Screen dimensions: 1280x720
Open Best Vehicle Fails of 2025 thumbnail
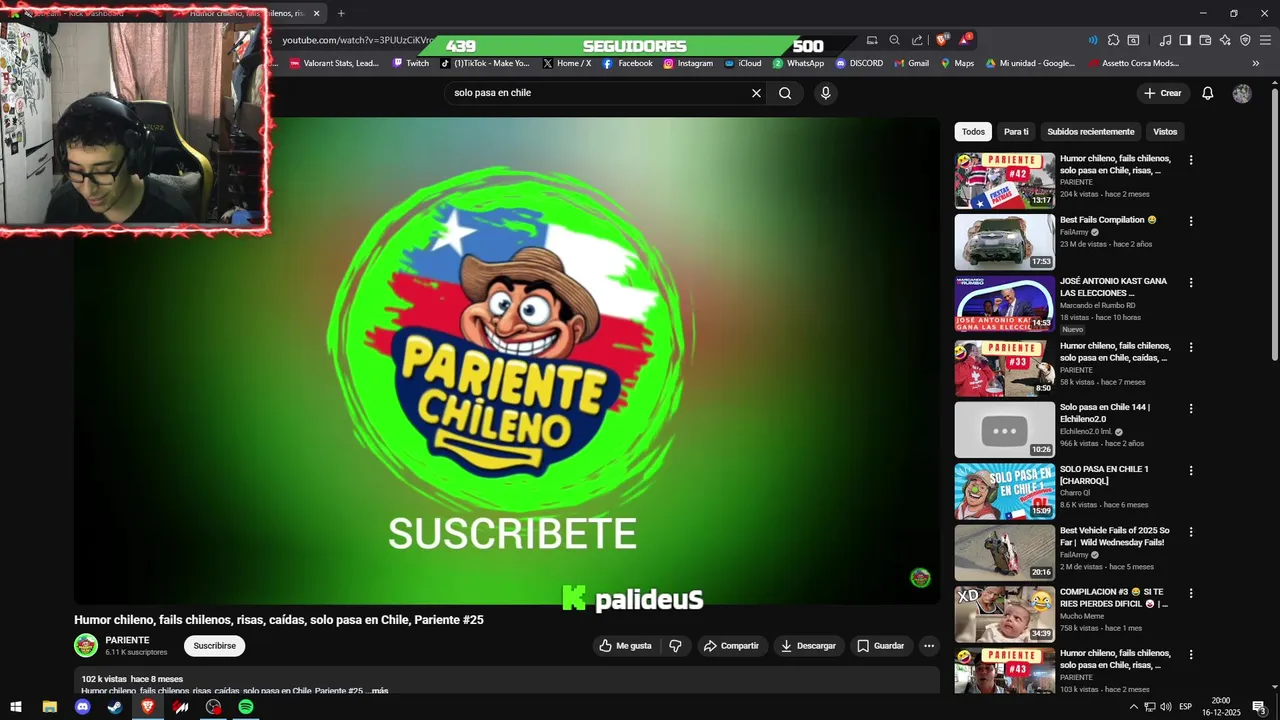1004,553
